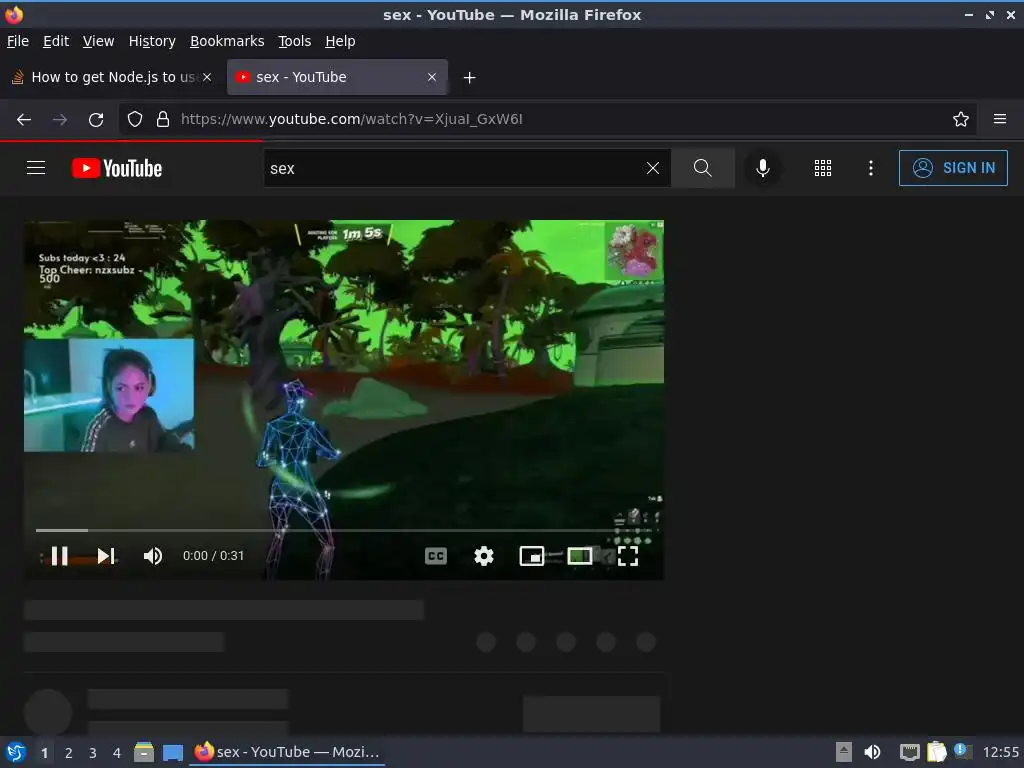Open the file manager taskbar launcher
1024x768 pixels.
(144, 752)
